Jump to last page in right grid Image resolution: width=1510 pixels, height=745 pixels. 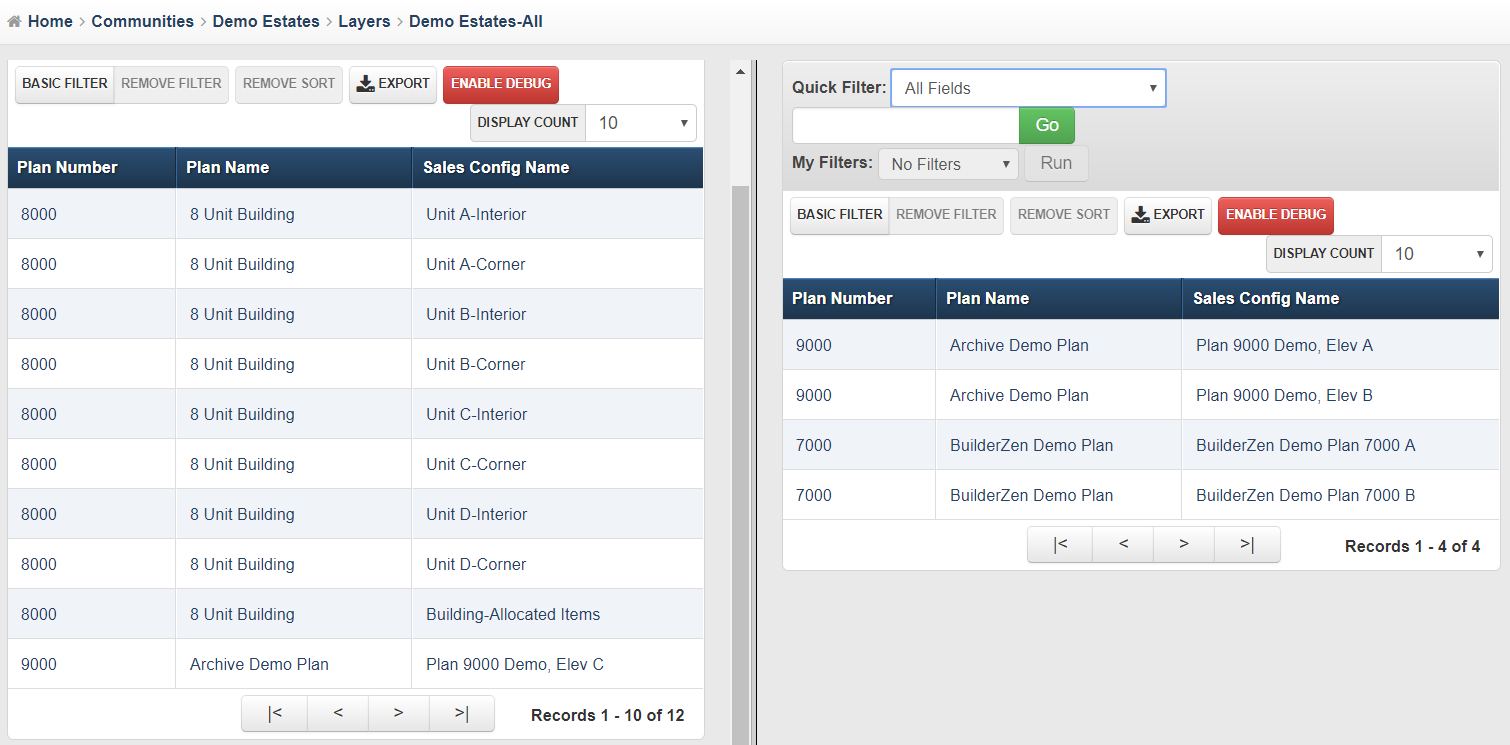pos(1247,544)
